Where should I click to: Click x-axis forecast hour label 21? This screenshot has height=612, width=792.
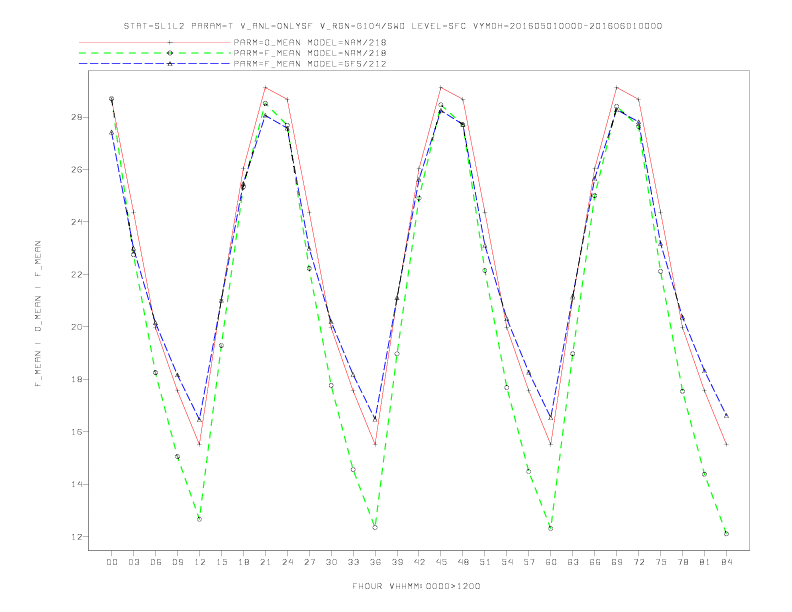265,562
